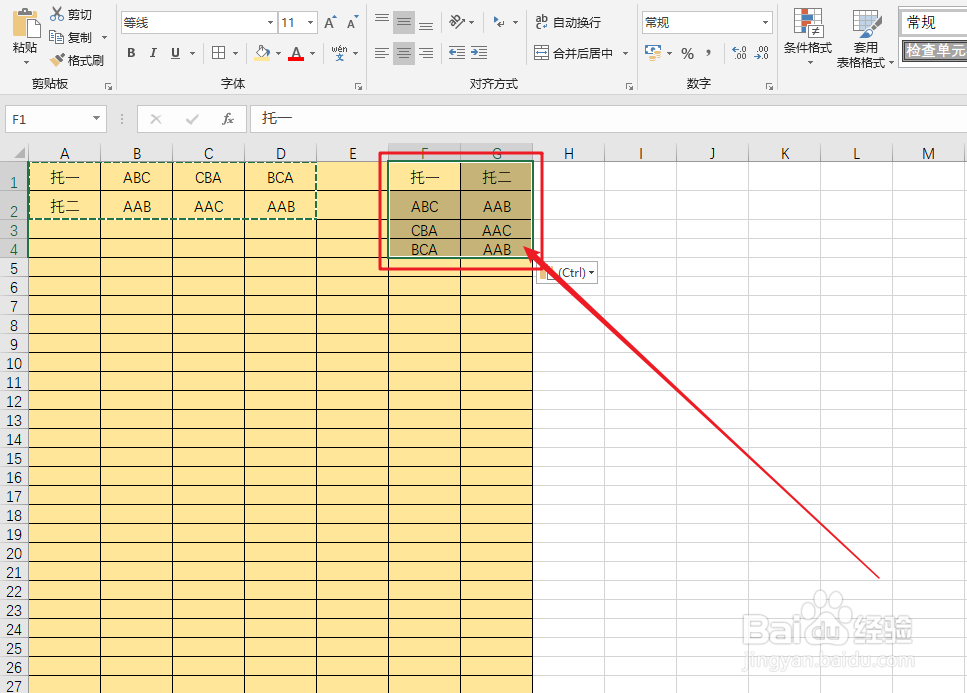Click the Paste (粘贴) clipboard icon
967x693 pixels.
point(26,23)
